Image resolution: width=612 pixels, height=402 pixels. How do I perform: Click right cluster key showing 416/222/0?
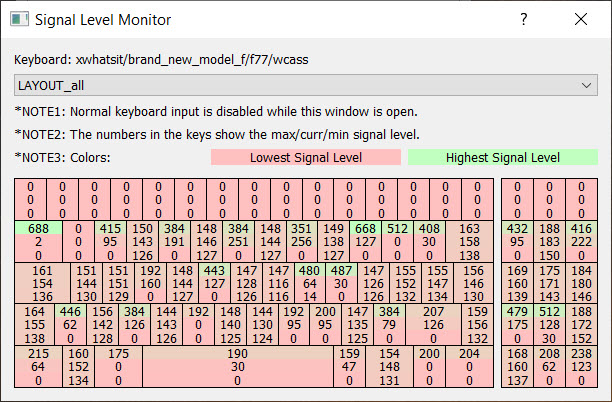581,241
